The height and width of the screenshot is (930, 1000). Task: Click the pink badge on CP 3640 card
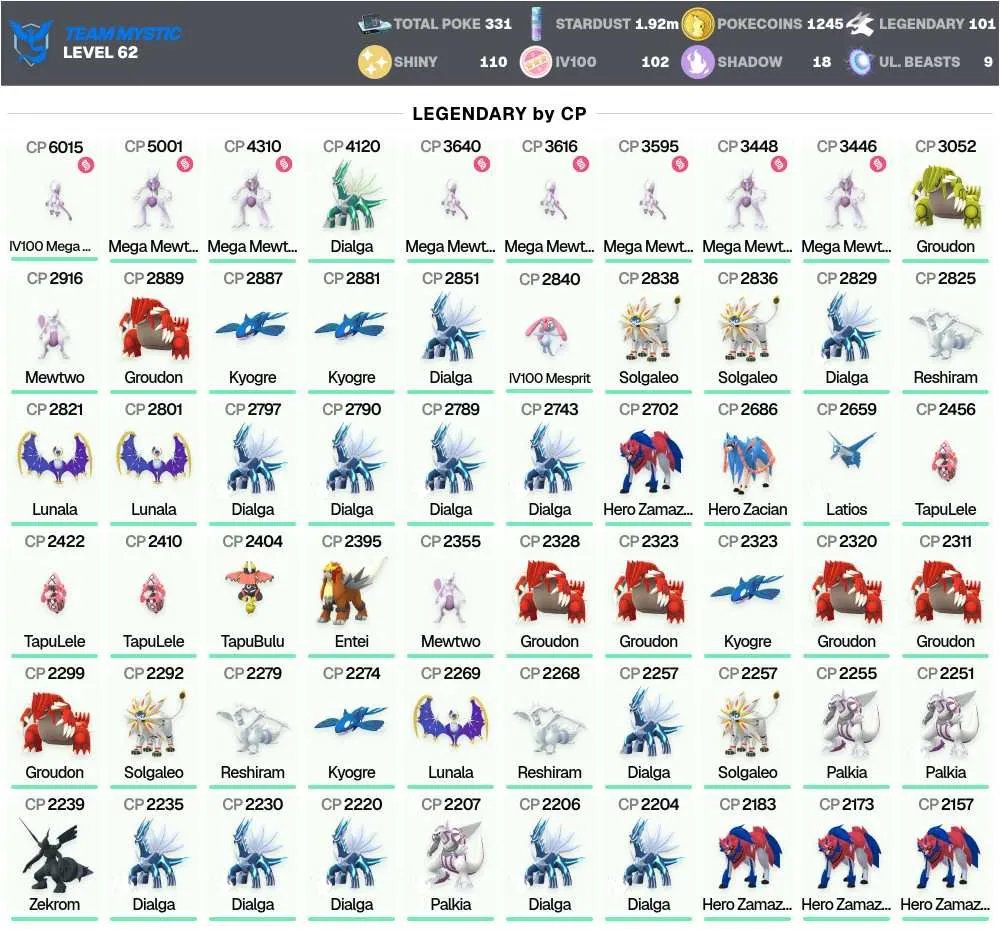(482, 165)
